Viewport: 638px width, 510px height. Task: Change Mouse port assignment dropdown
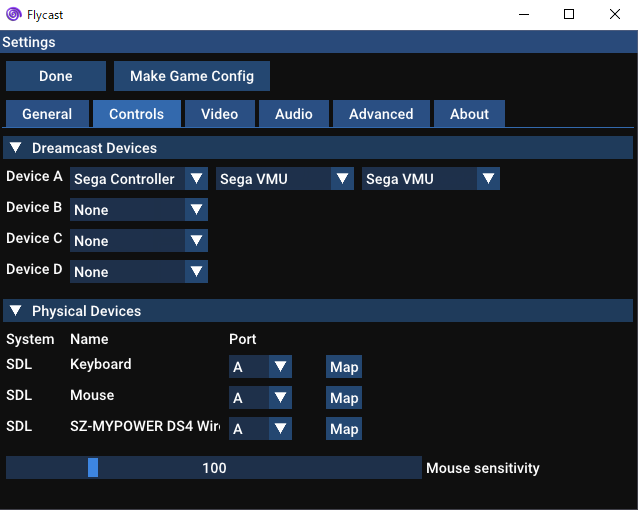(260, 398)
